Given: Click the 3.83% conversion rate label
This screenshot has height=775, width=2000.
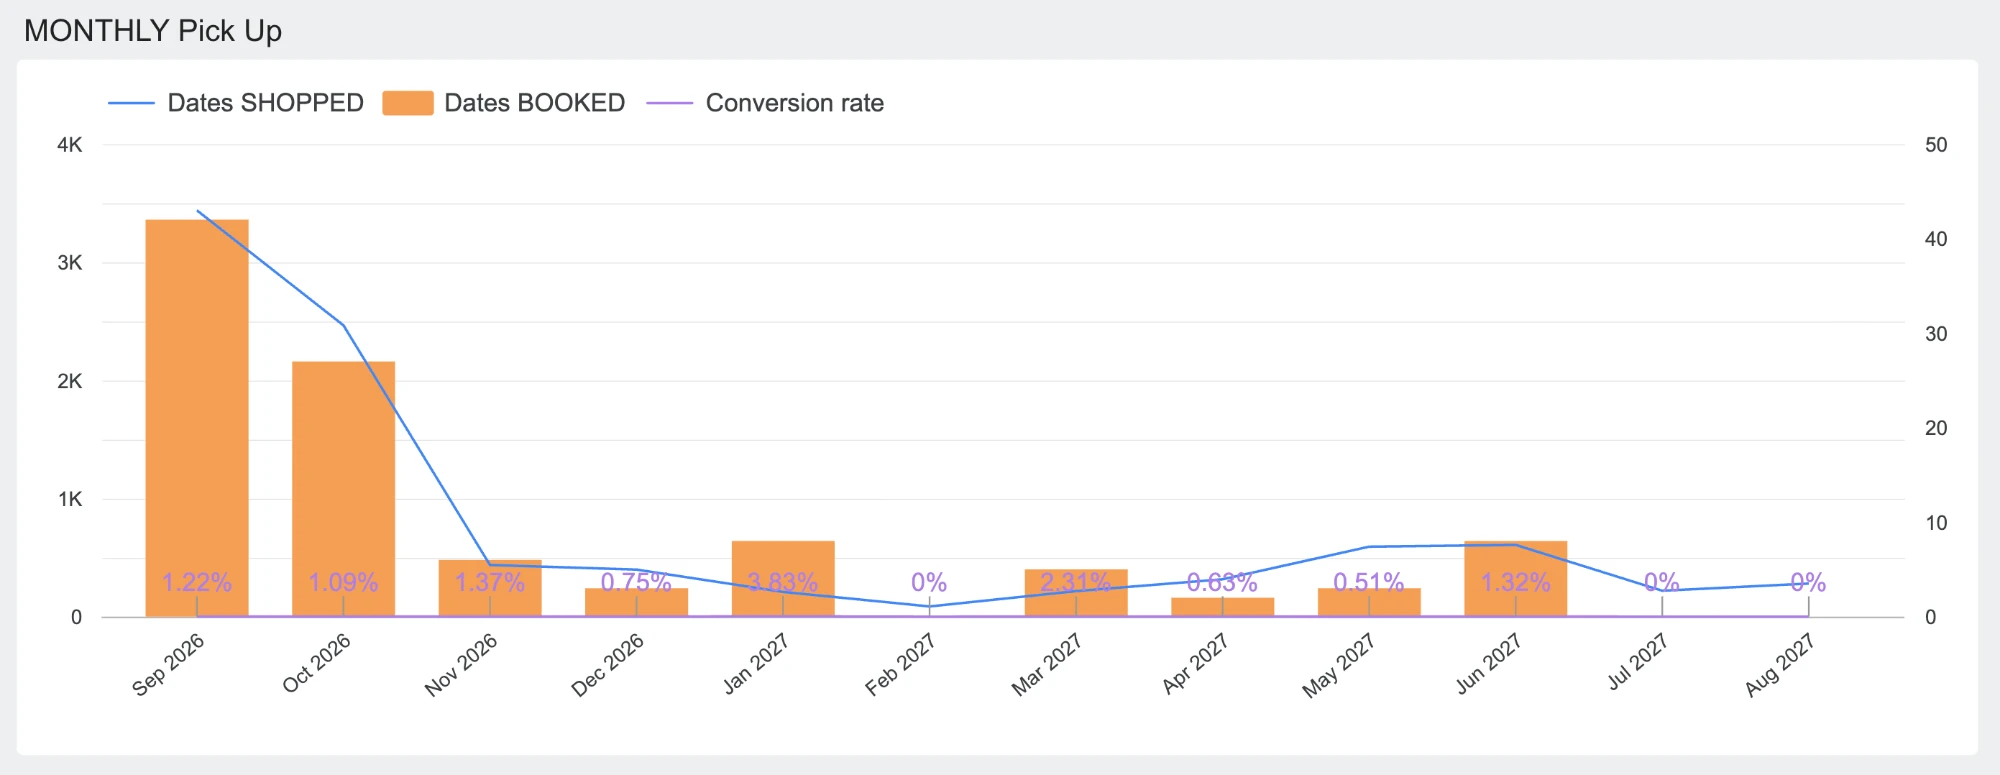Looking at the screenshot, I should tap(783, 582).
